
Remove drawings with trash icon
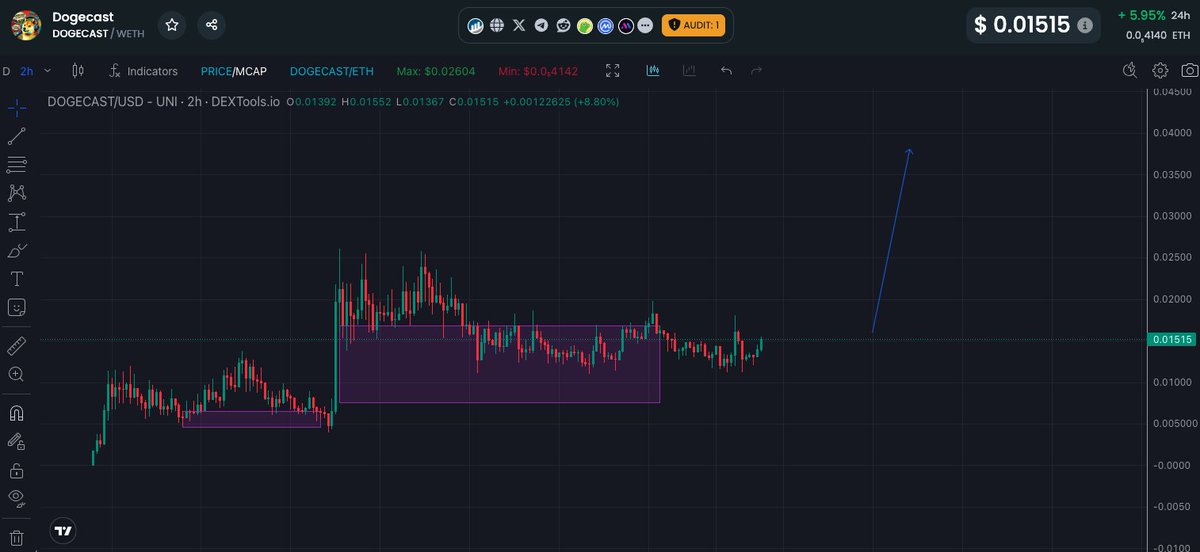coord(16,538)
